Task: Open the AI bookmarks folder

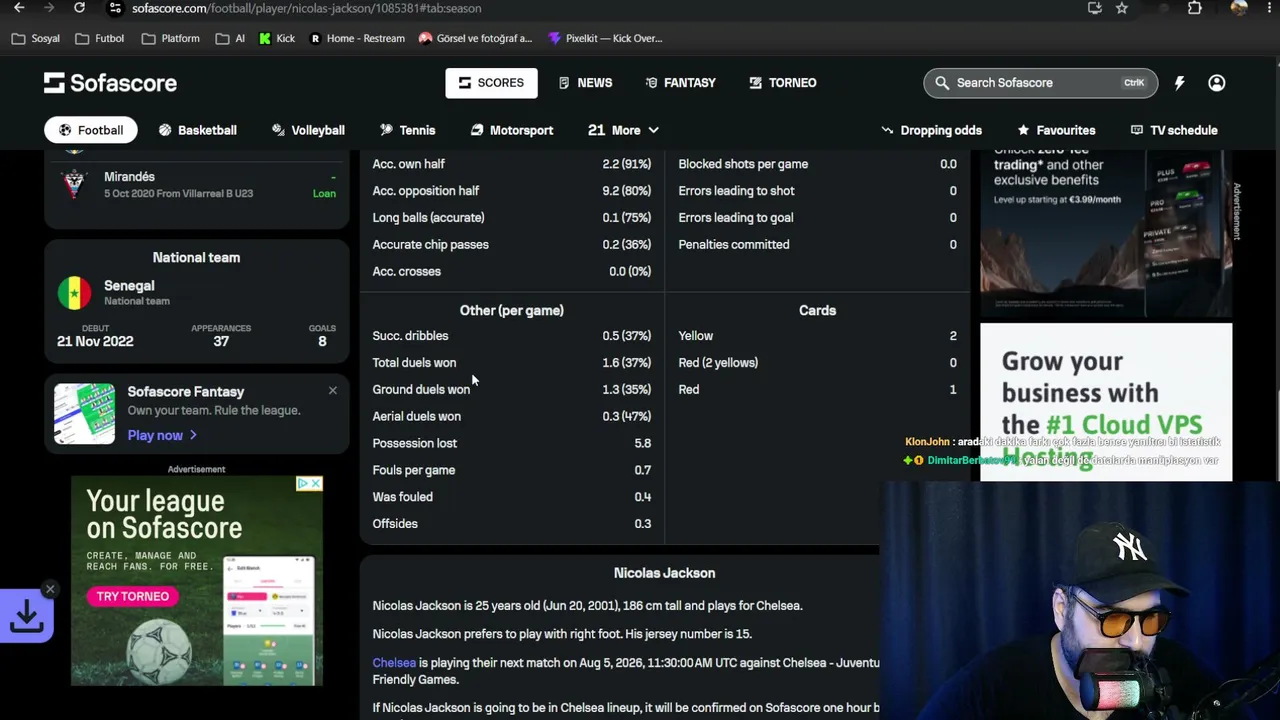Action: [x=230, y=38]
